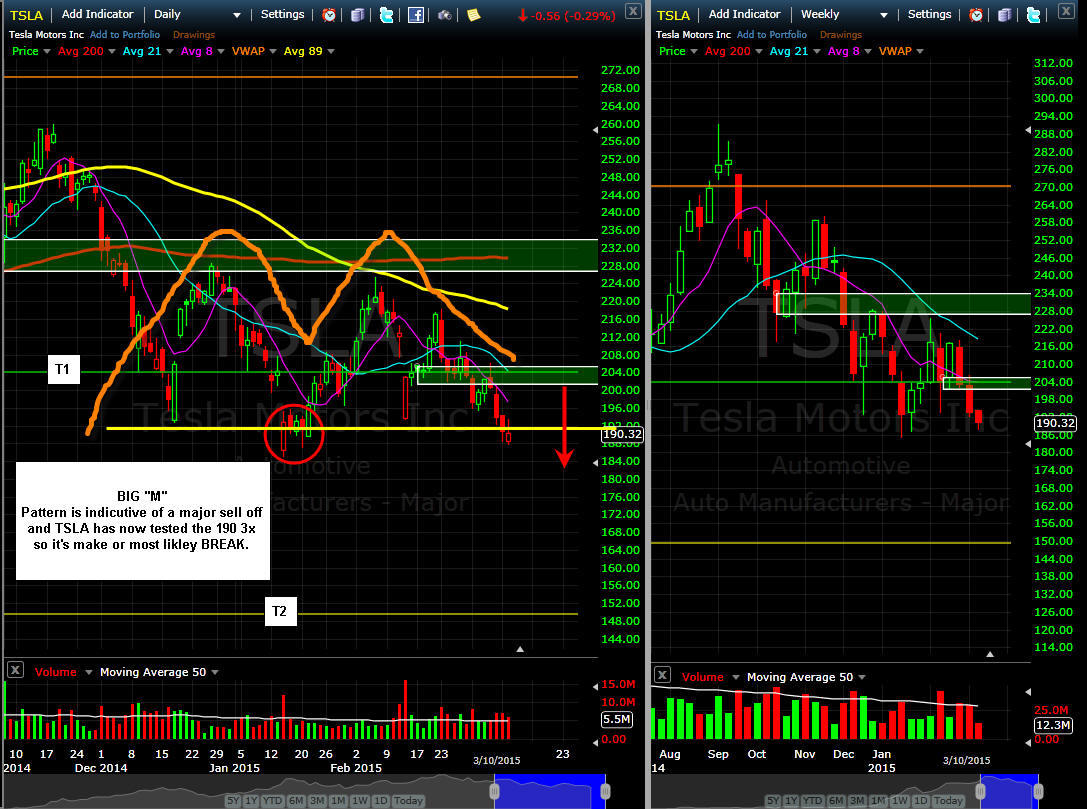Open Settings in the Weekly chart

[x=929, y=15]
